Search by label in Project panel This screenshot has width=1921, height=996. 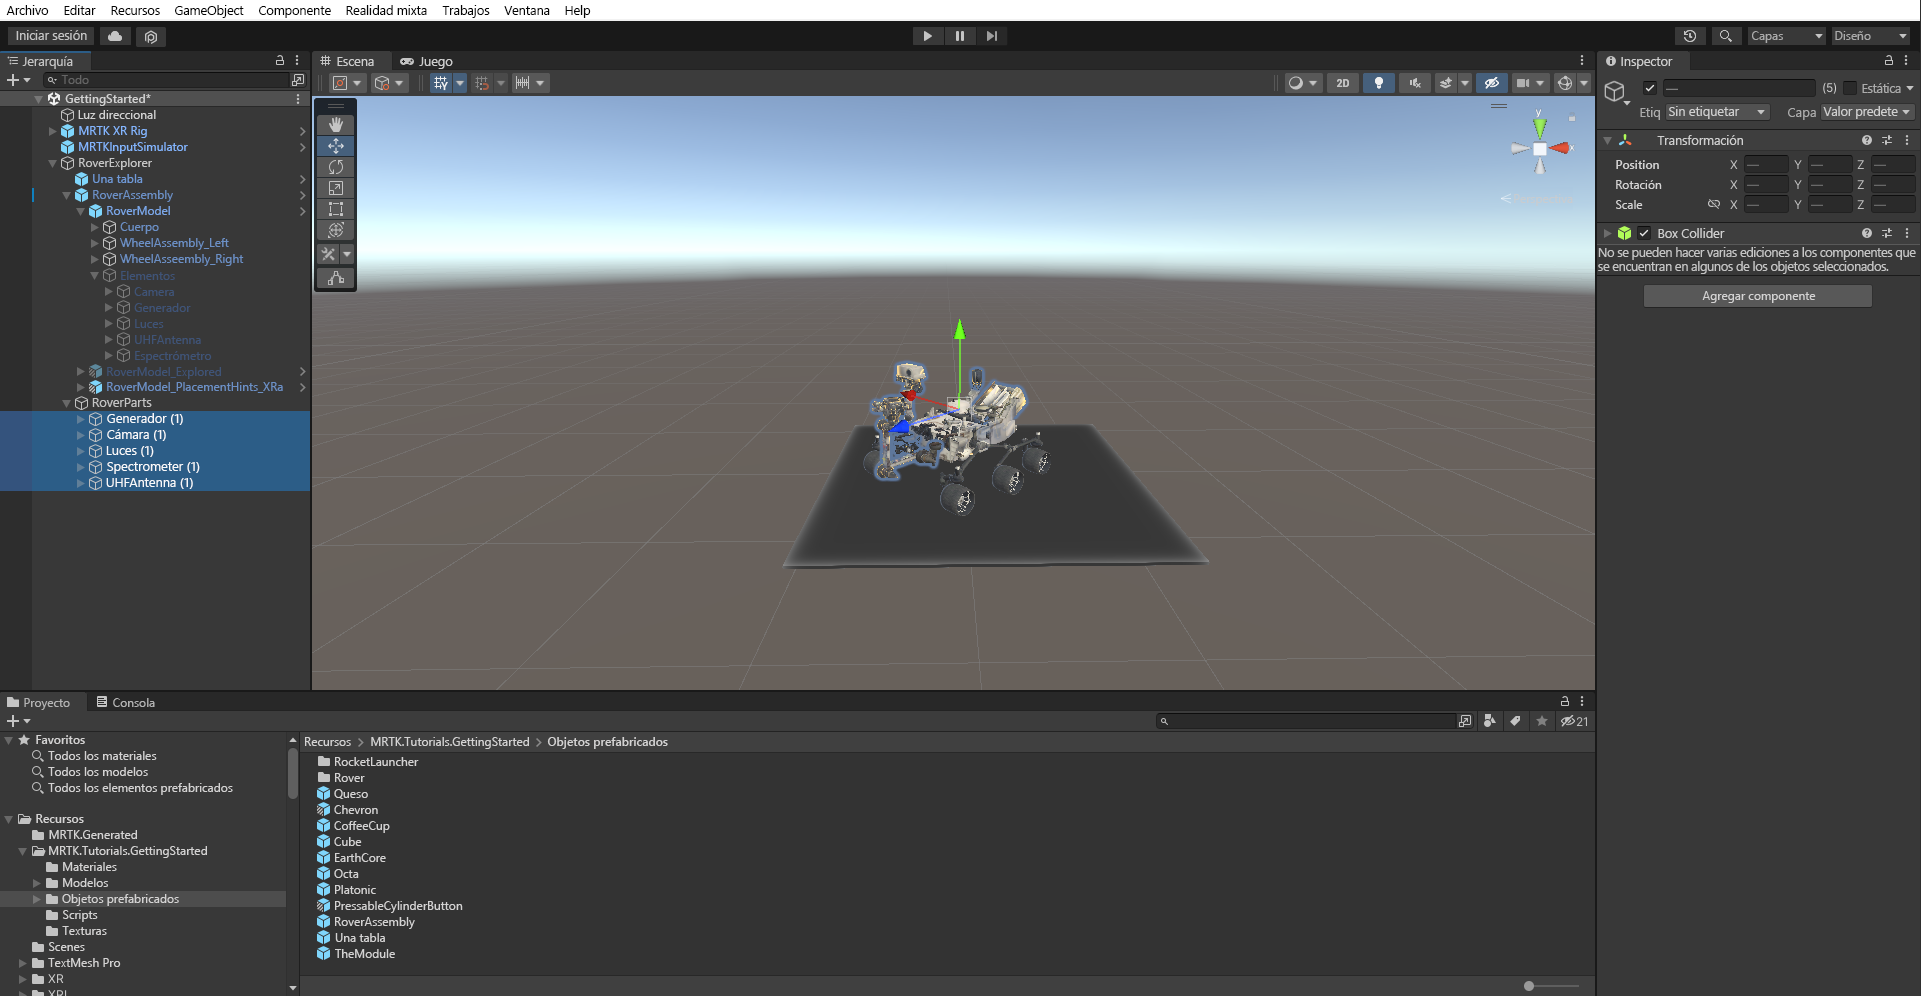(1516, 721)
